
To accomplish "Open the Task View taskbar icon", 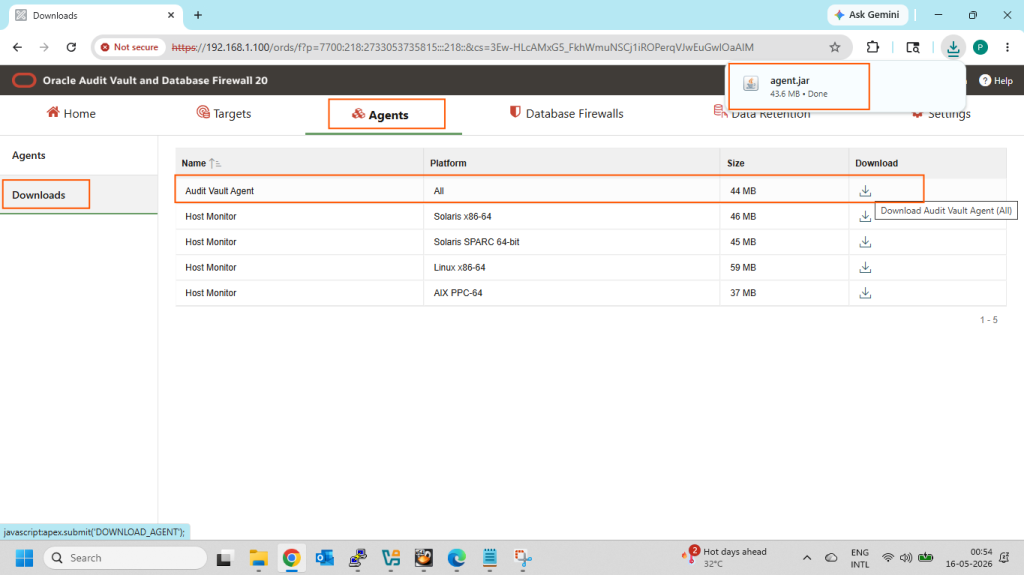I will coord(225,558).
